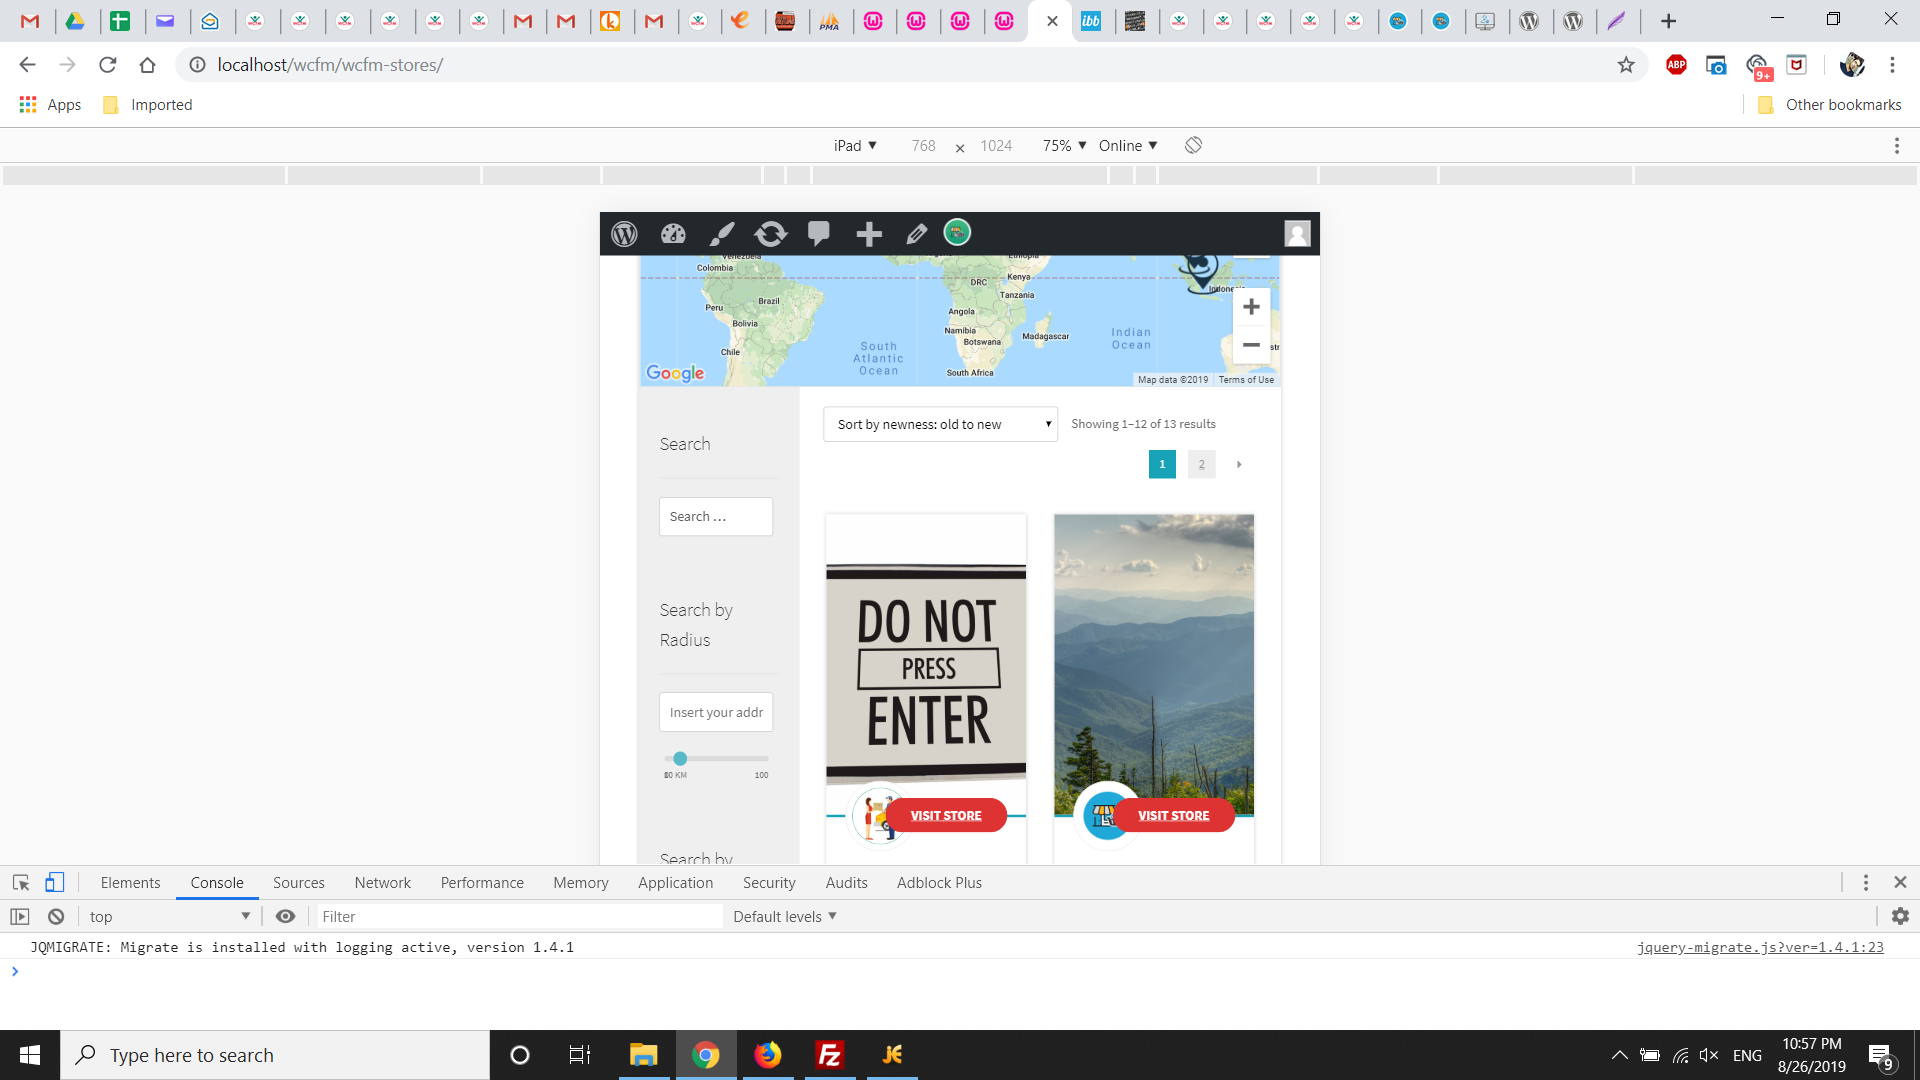Image resolution: width=1920 pixels, height=1080 pixels.
Task: Open the Imported bookmarks folder
Action: pos(148,105)
